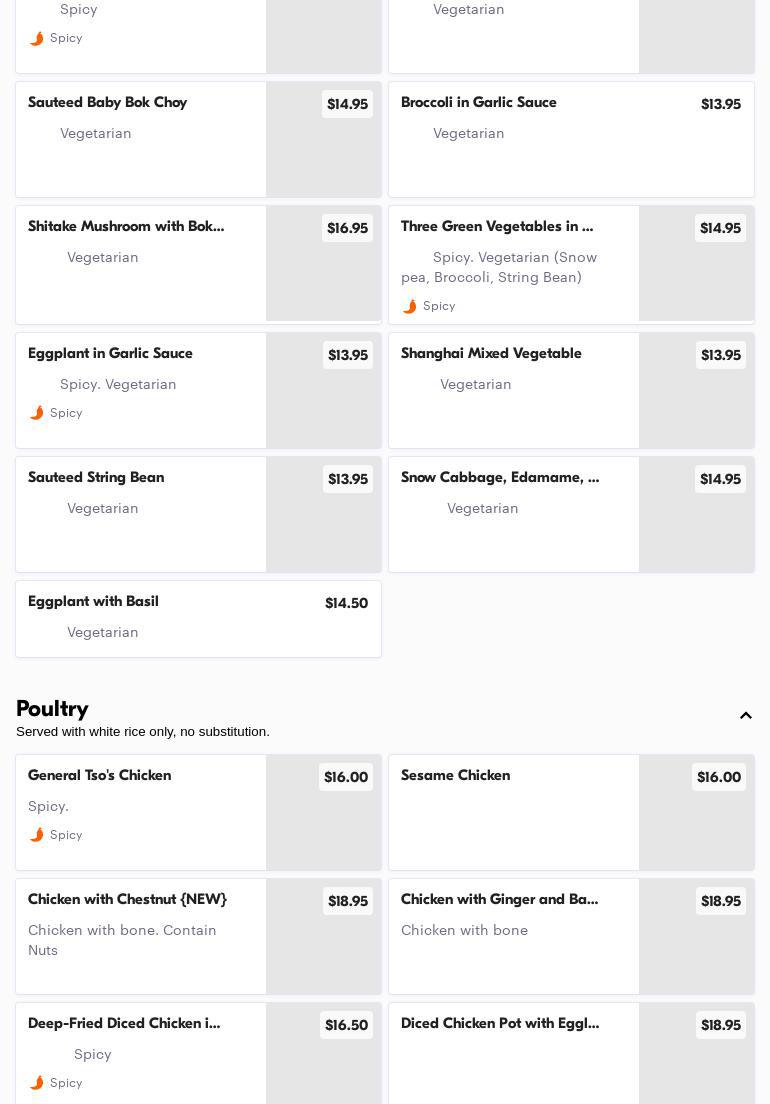Click the spicy chili icon under General Tso's Chicken
The image size is (770, 1104).
tap(37, 835)
